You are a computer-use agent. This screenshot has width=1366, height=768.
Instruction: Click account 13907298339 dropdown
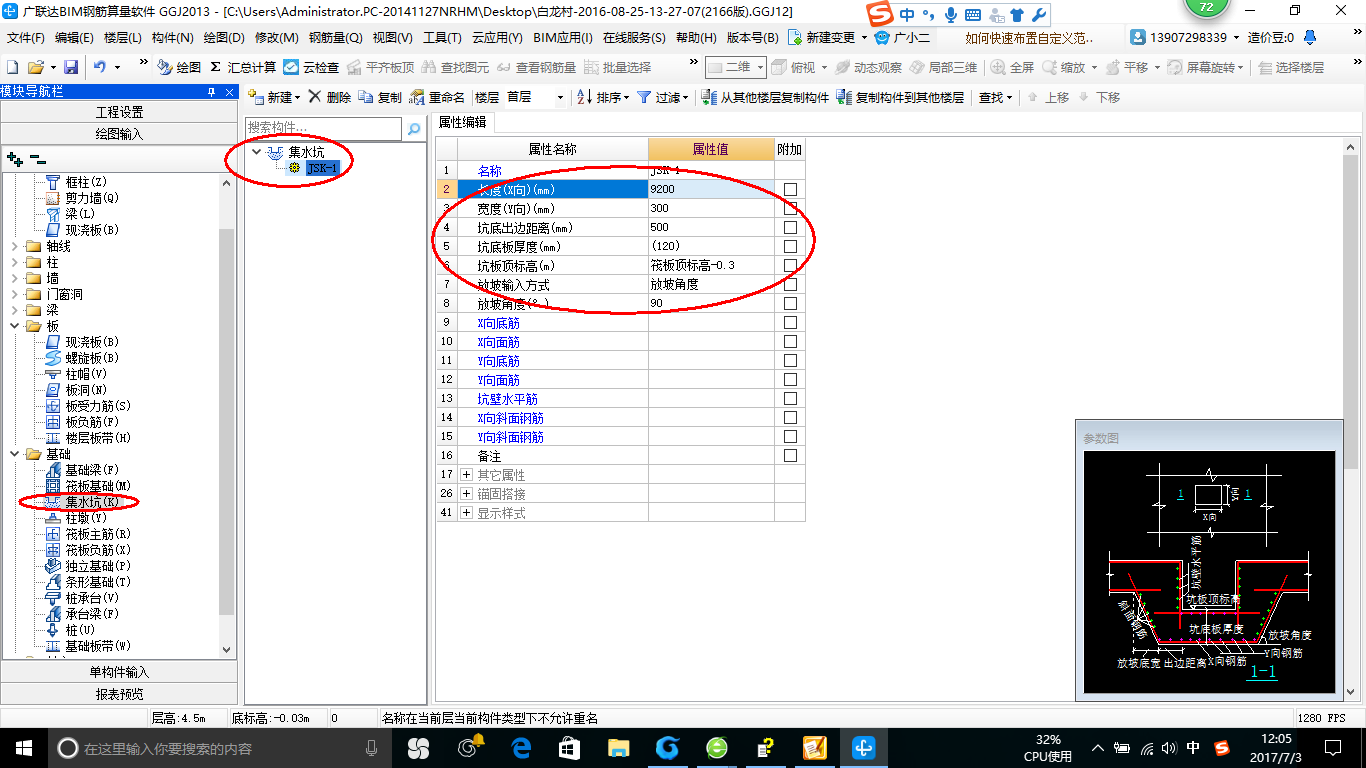tap(1185, 37)
